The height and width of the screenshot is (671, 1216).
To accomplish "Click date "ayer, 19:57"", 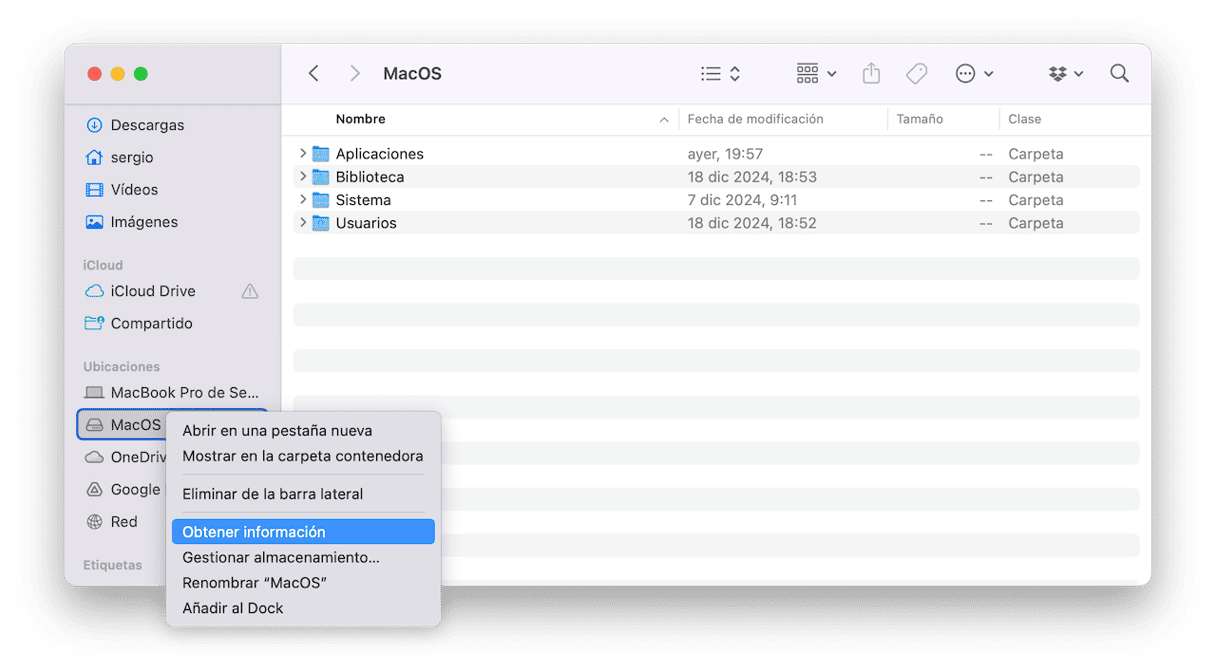I will 725,154.
